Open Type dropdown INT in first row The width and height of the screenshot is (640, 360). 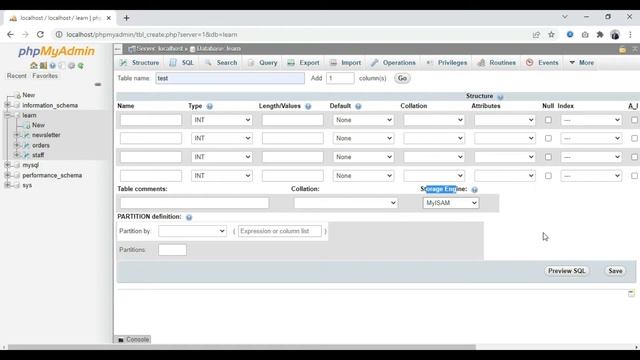point(222,120)
